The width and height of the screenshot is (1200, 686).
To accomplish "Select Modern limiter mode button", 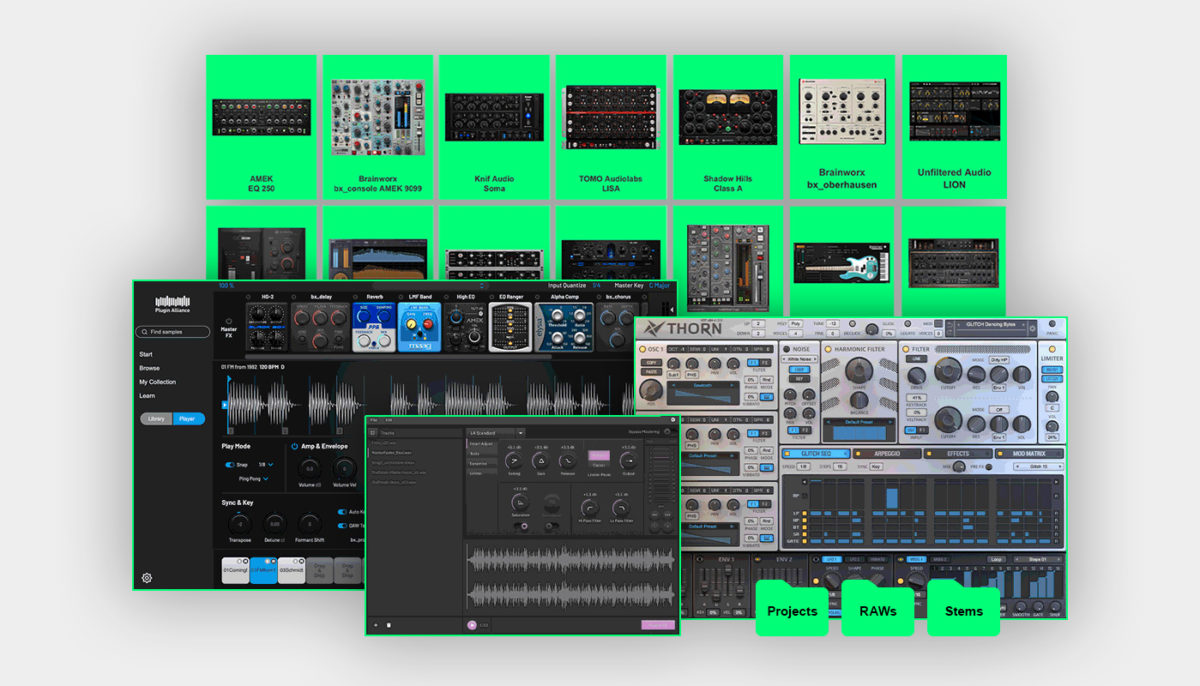I will click(599, 455).
